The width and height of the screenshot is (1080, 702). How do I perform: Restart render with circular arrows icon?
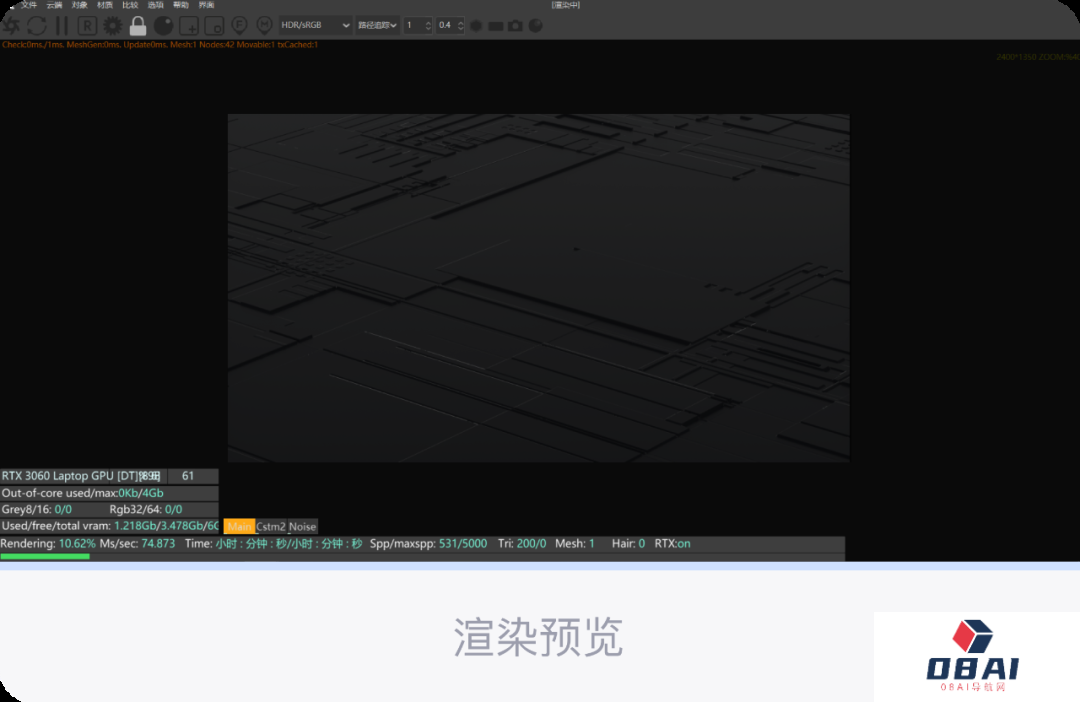pyautogui.click(x=37, y=25)
